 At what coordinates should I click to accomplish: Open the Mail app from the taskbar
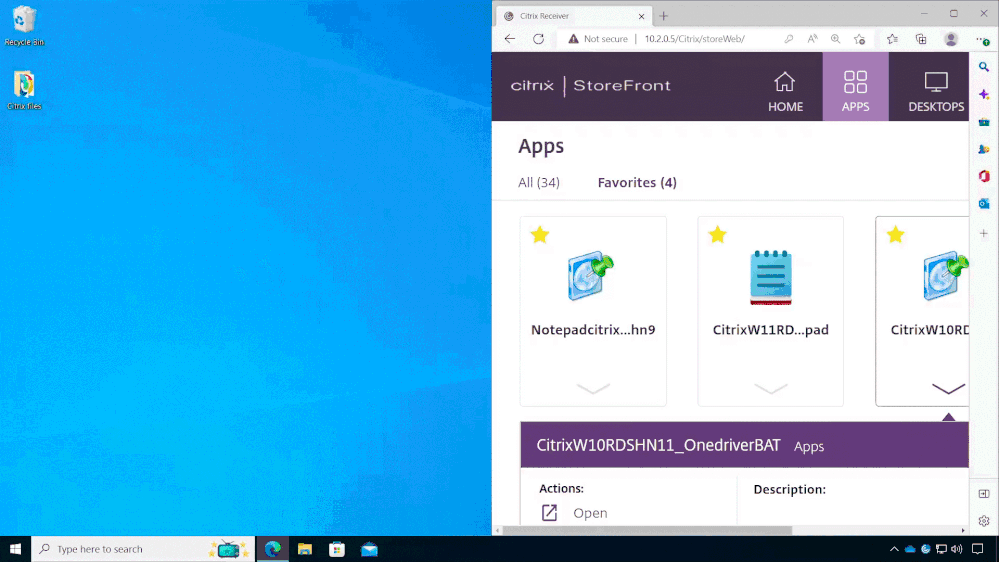click(370, 549)
